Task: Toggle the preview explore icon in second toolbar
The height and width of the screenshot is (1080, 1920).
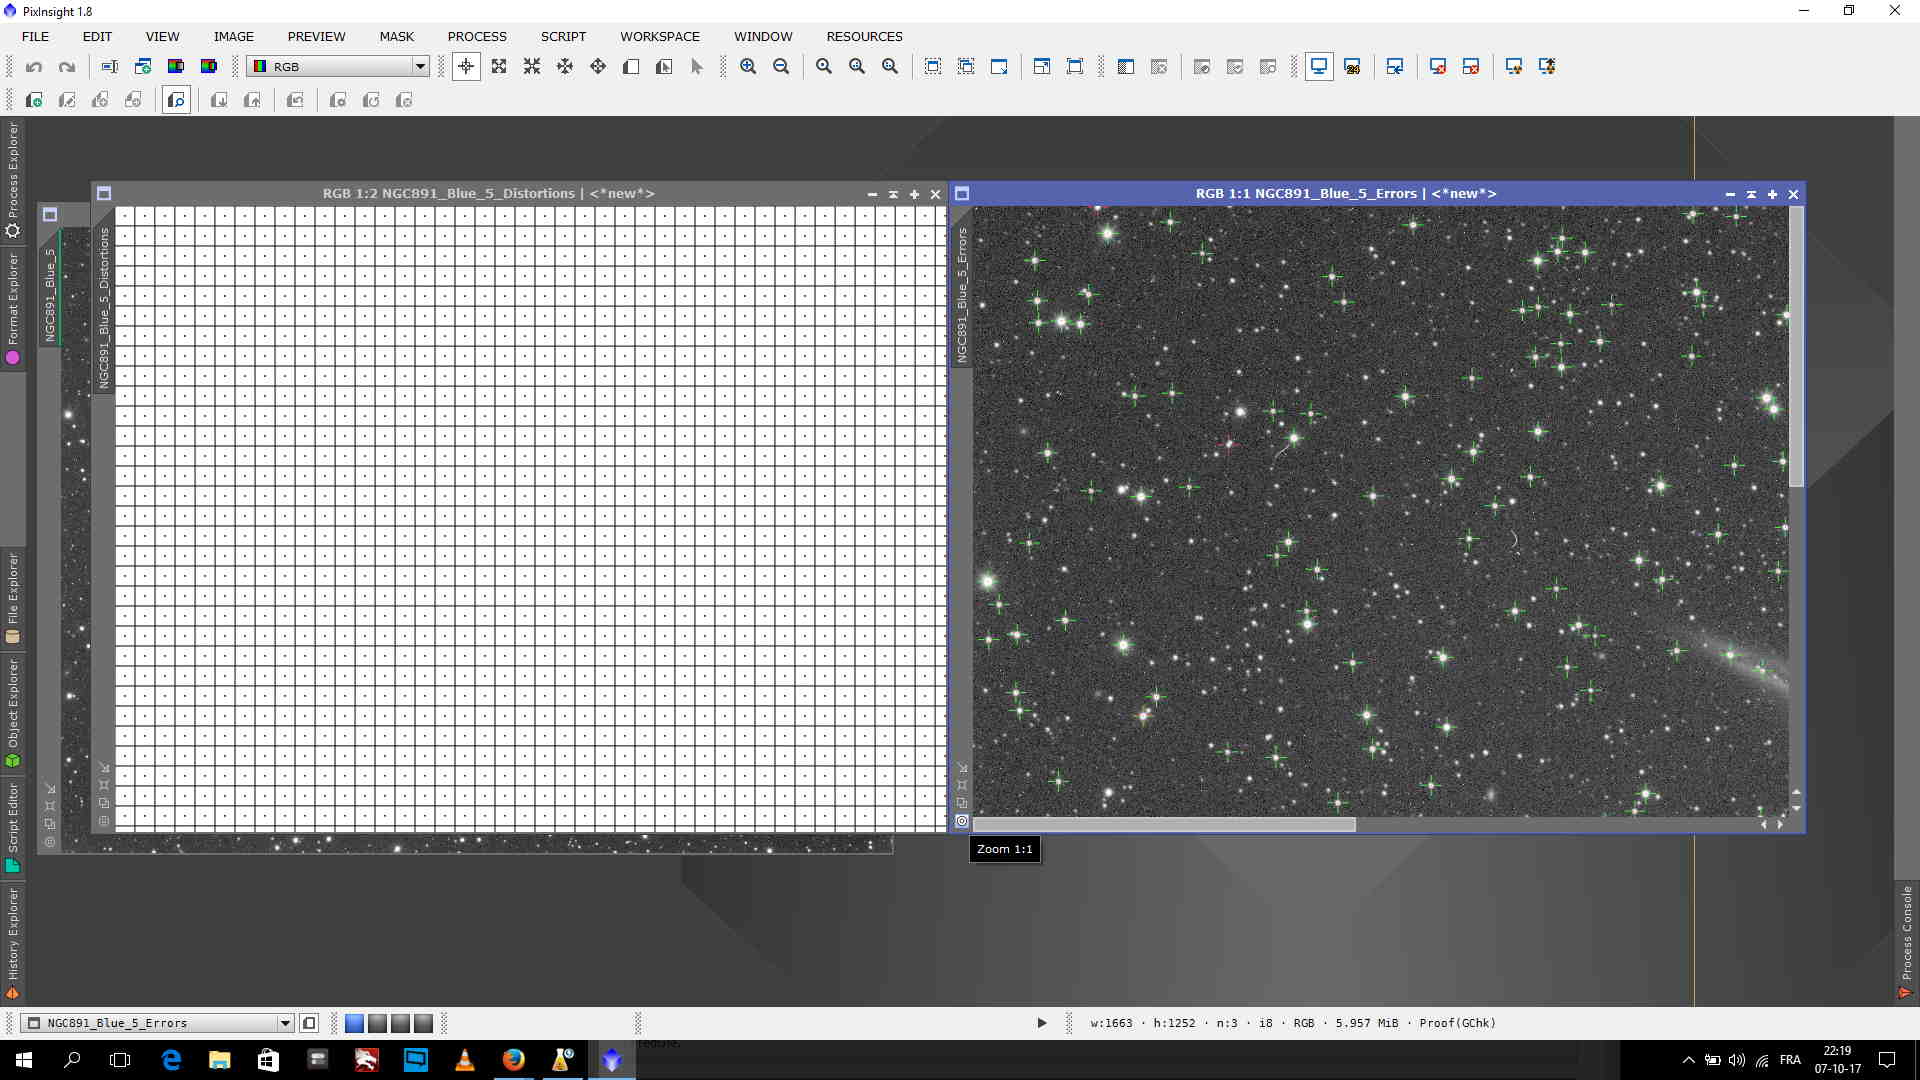Action: point(176,100)
